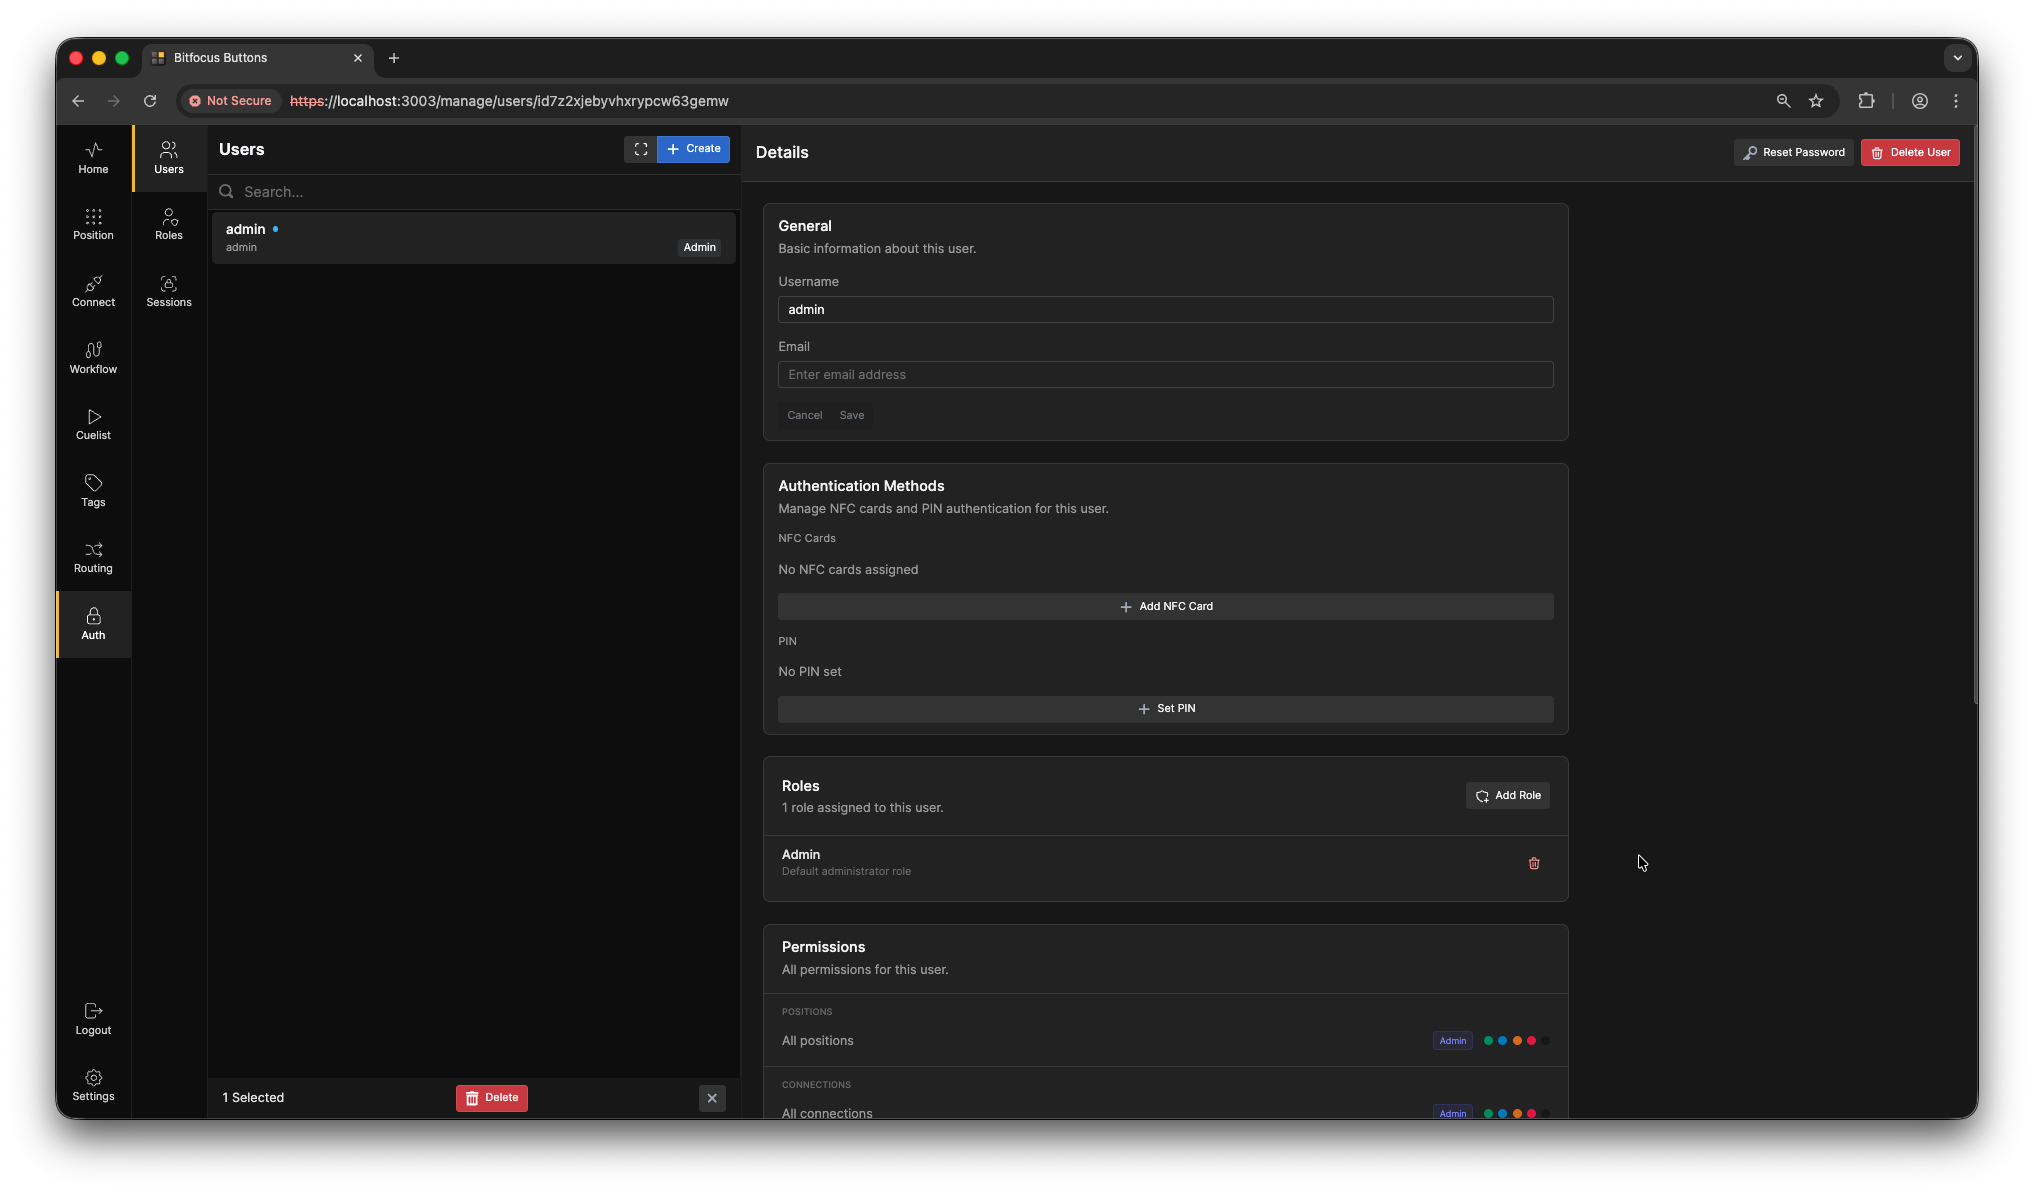Click Logout in the sidebar
This screenshot has height=1193, width=2034.
click(x=93, y=1019)
